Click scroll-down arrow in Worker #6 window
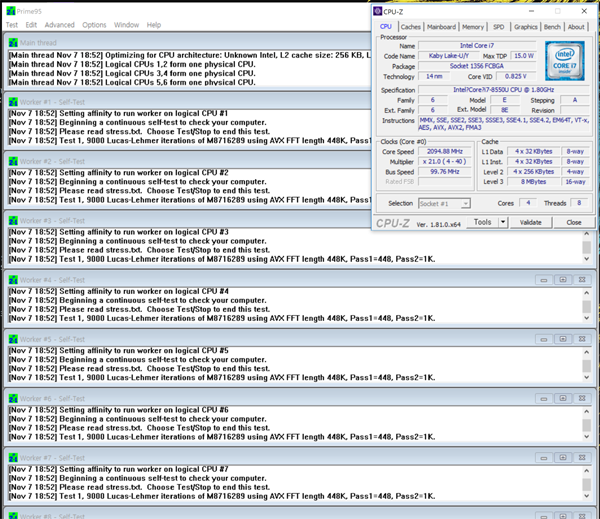 pos(587,437)
